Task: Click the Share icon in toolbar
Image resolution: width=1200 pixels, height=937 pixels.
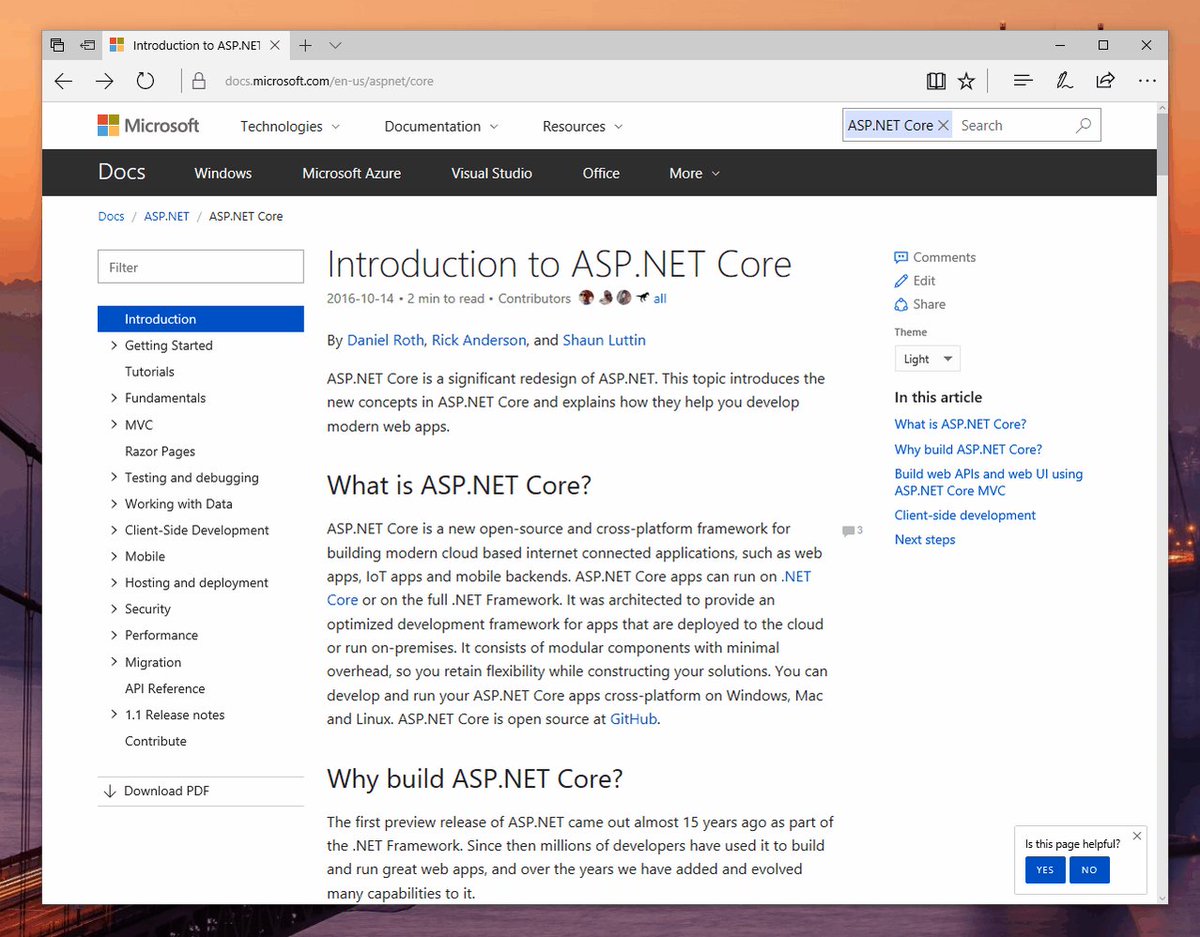Action: 1105,81
